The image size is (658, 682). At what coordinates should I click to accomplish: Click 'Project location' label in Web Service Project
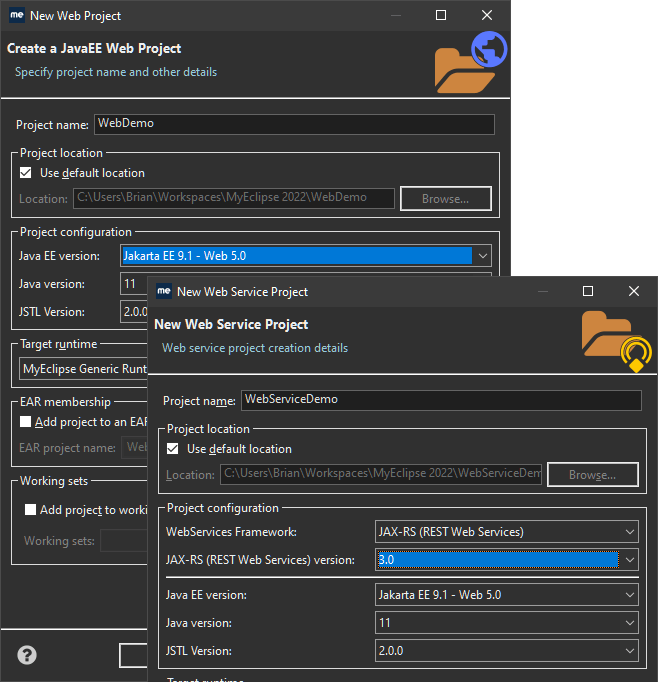pyautogui.click(x=208, y=429)
